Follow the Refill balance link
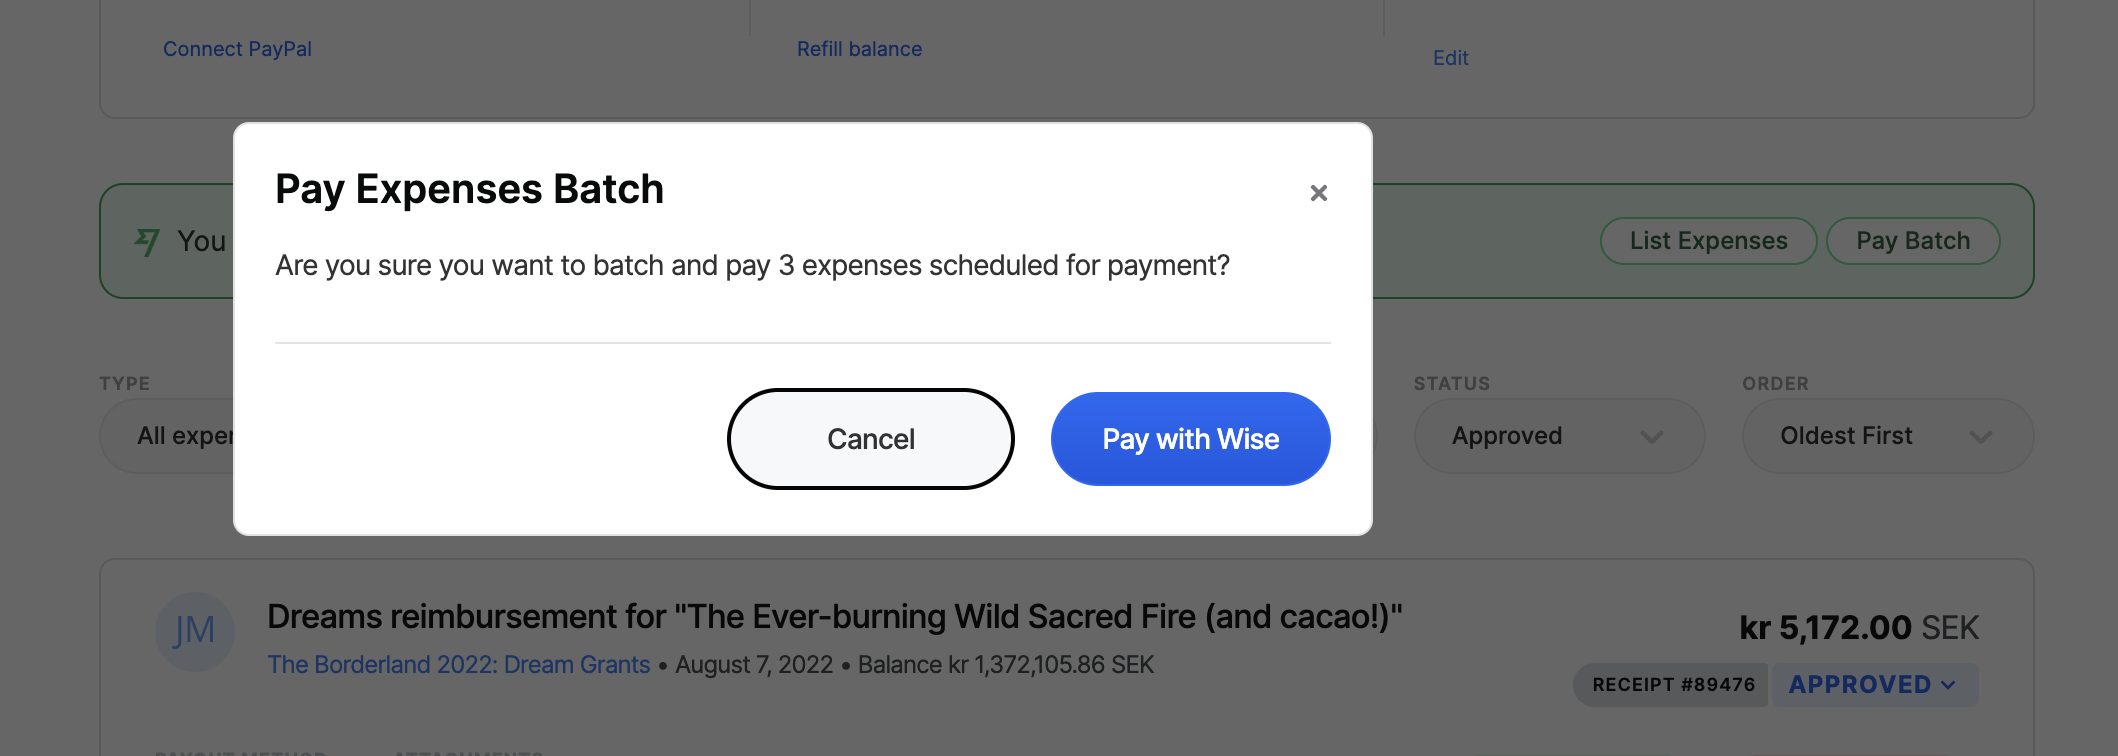Image resolution: width=2118 pixels, height=756 pixels. click(x=859, y=49)
